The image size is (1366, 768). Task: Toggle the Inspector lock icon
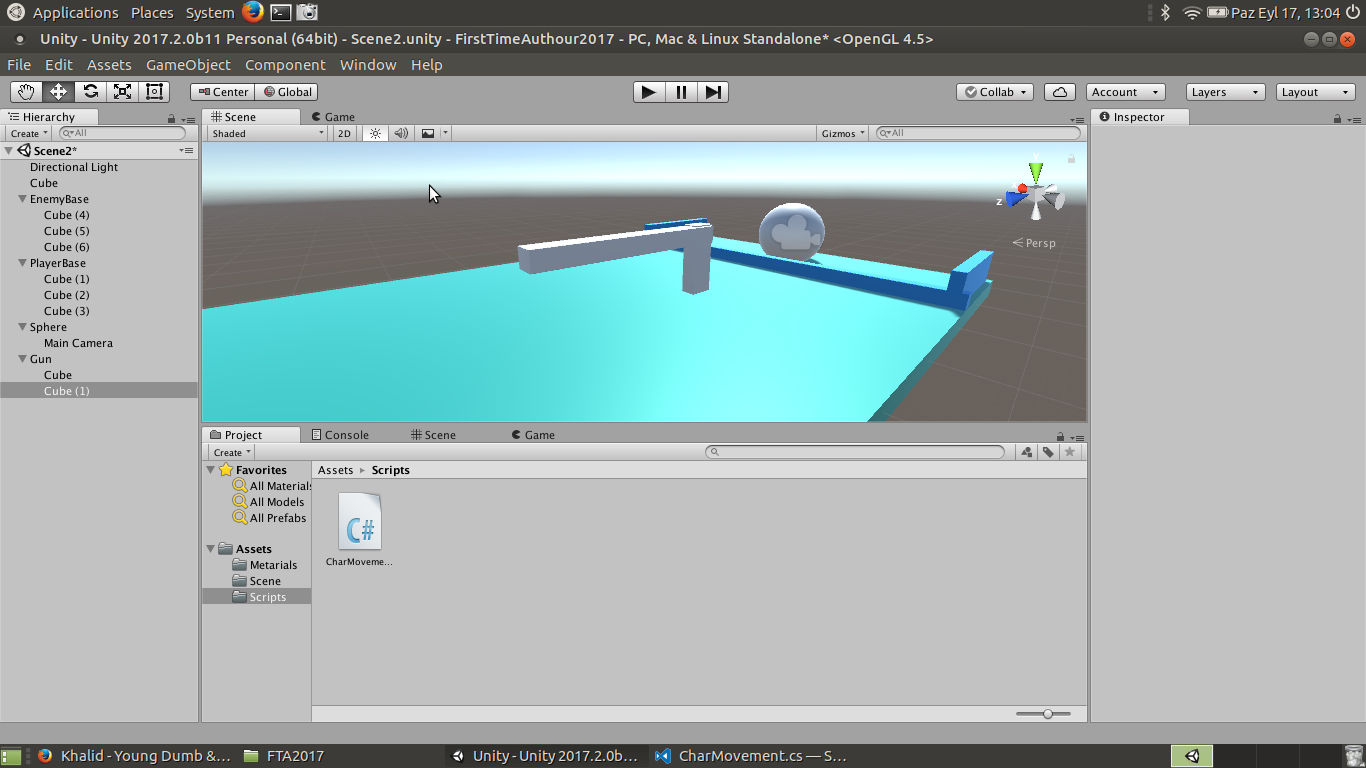pos(1337,118)
